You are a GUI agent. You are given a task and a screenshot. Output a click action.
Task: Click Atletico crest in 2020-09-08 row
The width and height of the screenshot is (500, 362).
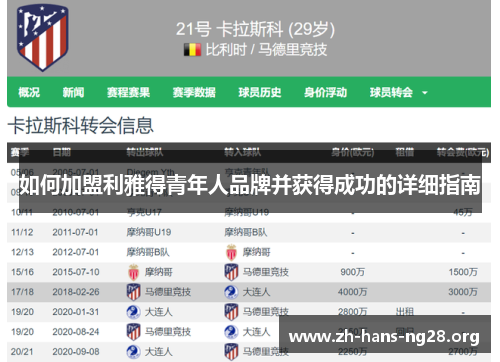(x=231, y=352)
